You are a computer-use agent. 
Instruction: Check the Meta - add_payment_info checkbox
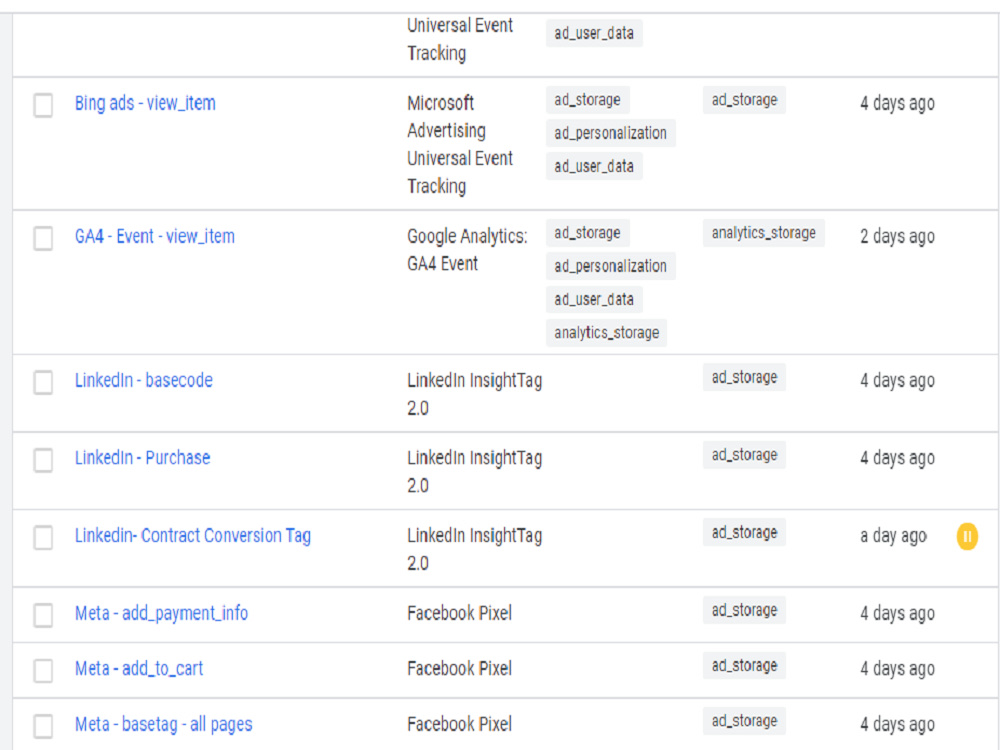43,615
